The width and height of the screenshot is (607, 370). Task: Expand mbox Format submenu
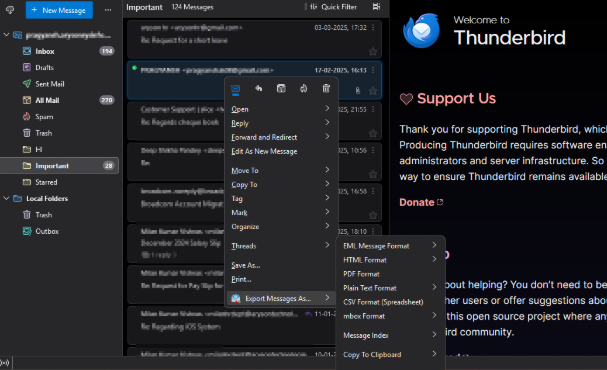tap(390, 316)
